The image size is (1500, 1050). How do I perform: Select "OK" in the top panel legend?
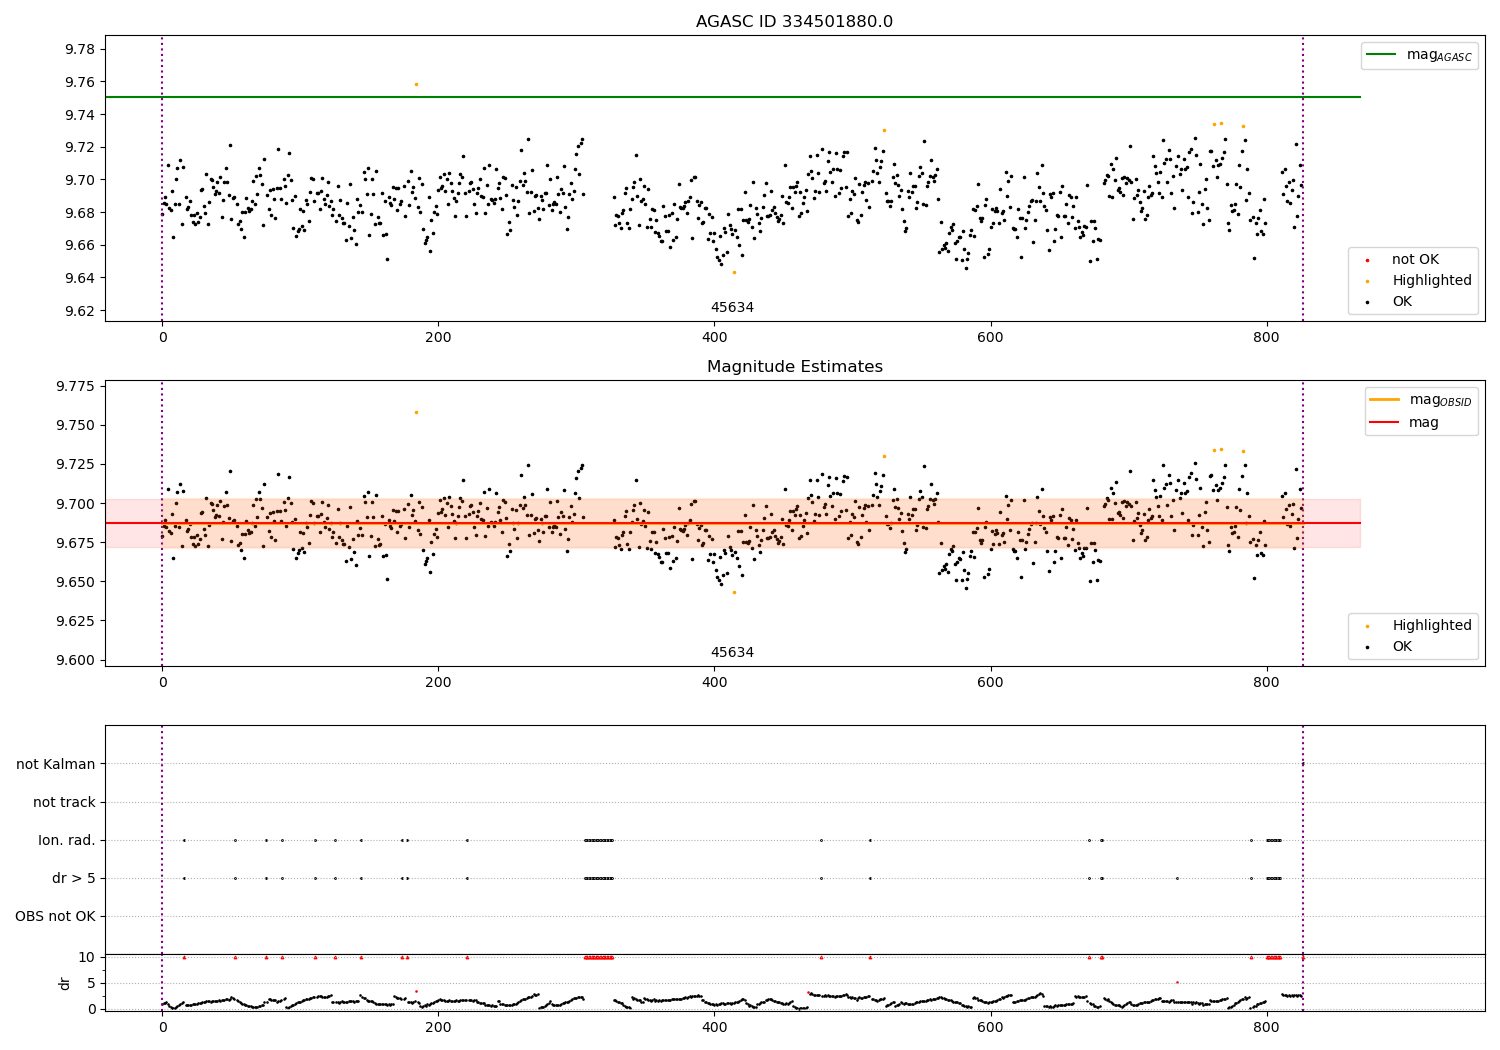click(x=1402, y=302)
